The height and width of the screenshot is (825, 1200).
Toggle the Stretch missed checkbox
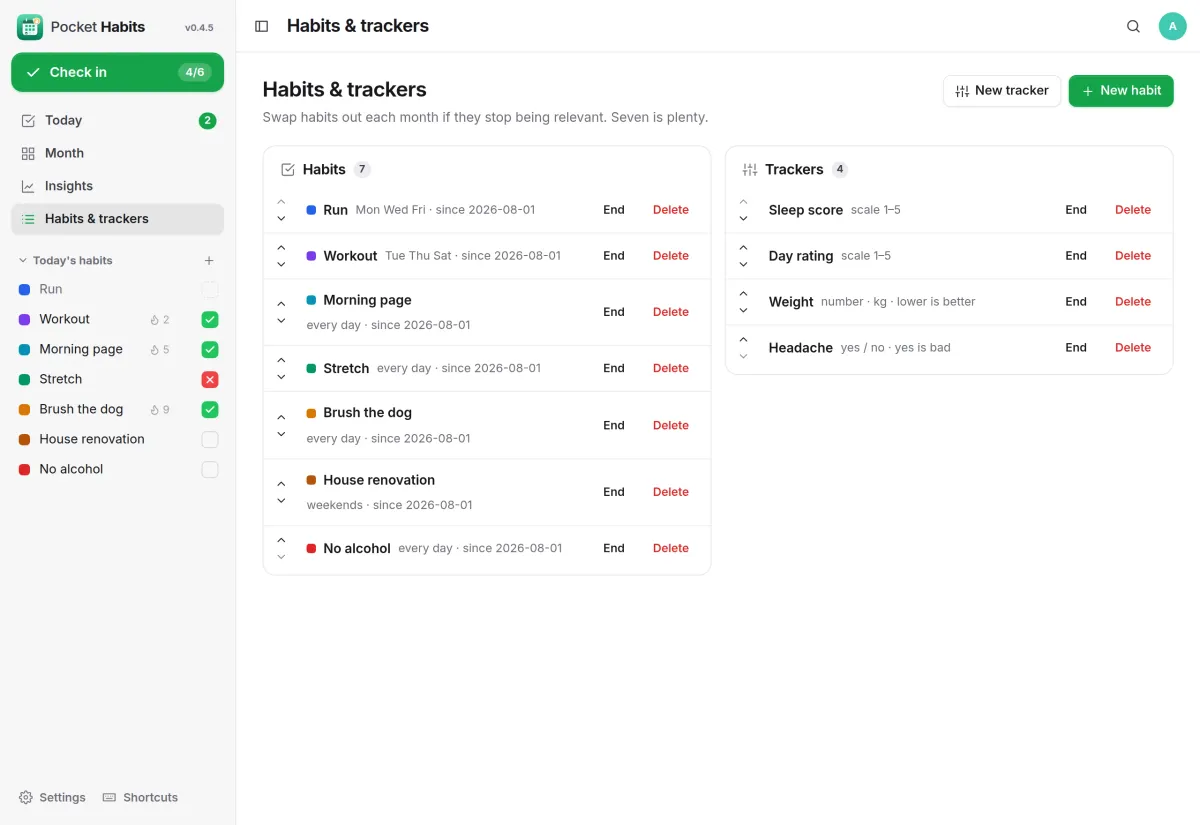tap(210, 380)
